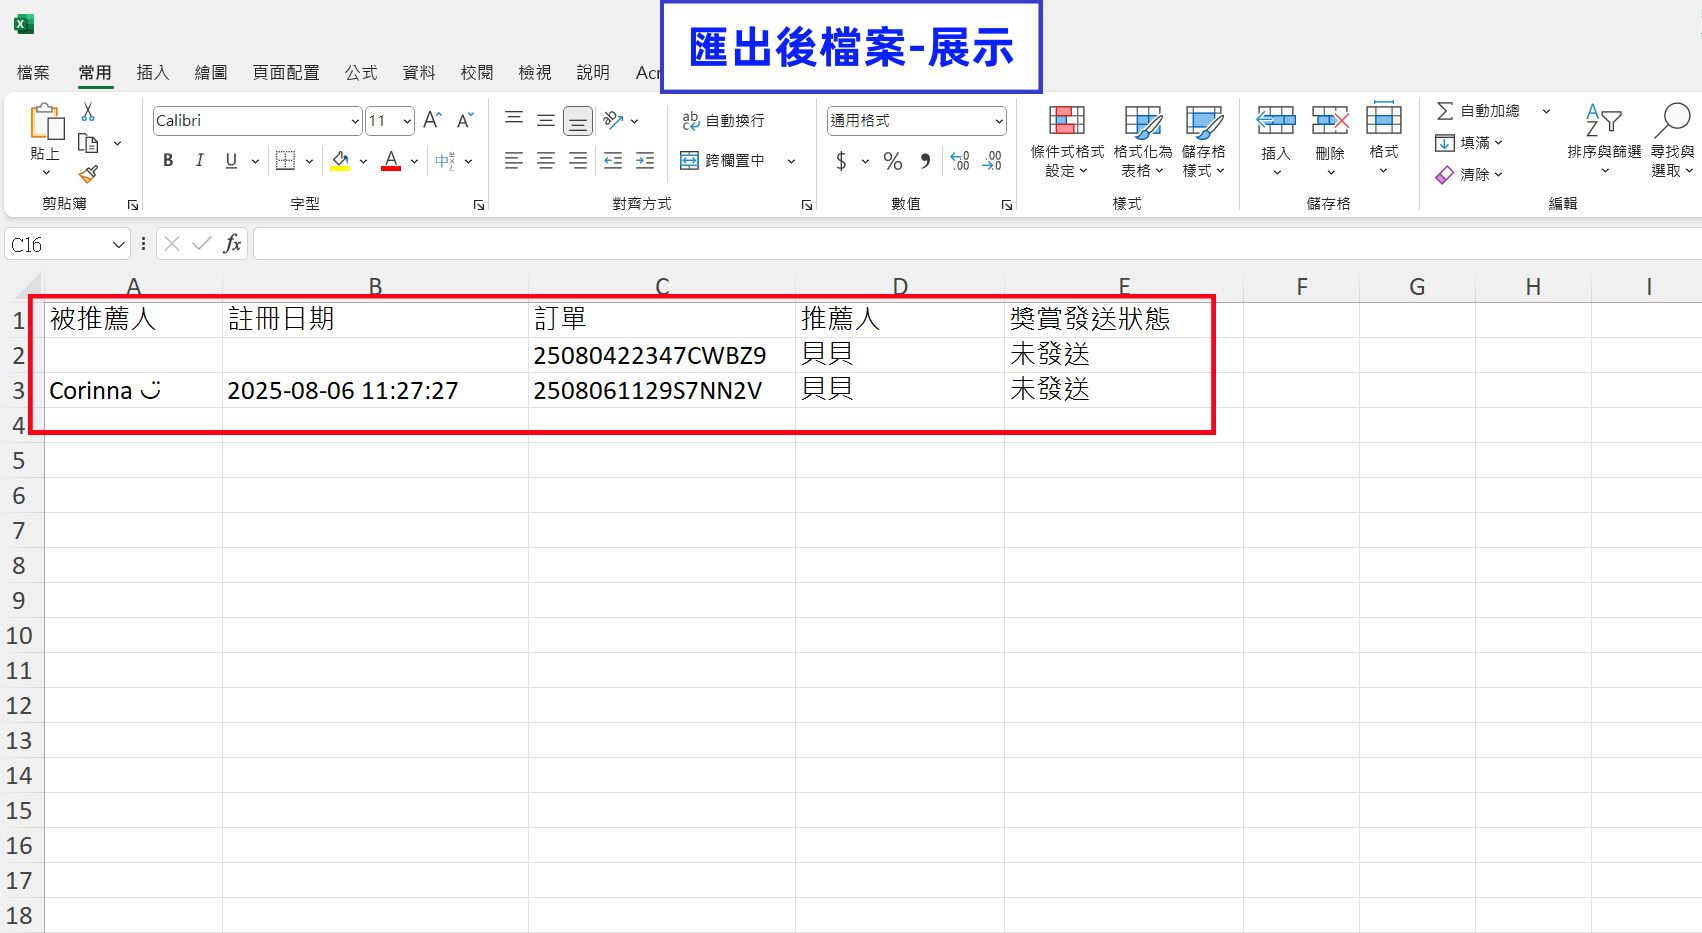1702x933 pixels.
Task: Click the 格式 format cells icon
Action: pyautogui.click(x=1384, y=119)
